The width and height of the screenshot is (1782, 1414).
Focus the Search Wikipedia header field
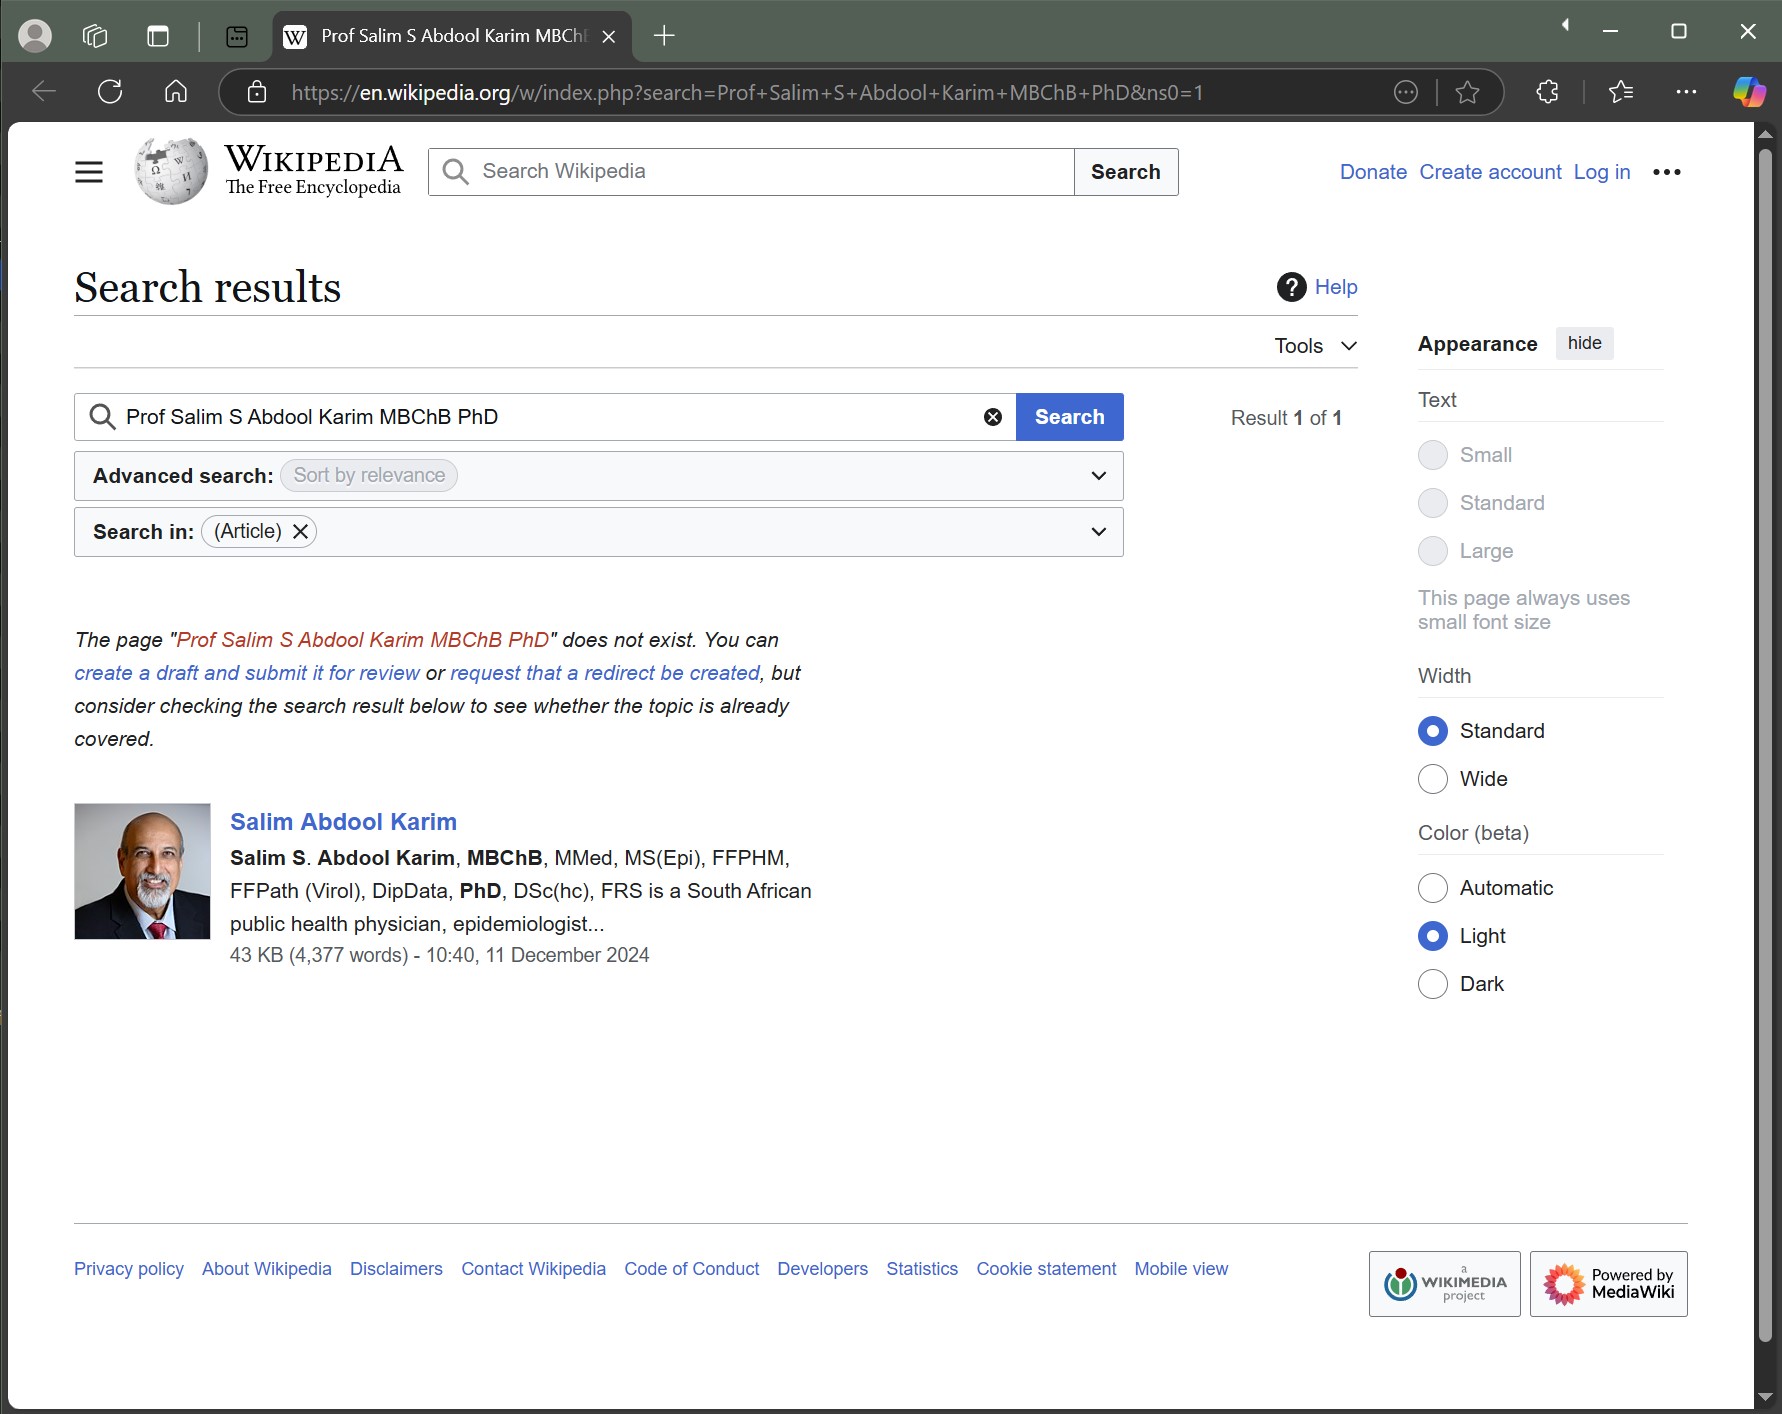point(751,172)
